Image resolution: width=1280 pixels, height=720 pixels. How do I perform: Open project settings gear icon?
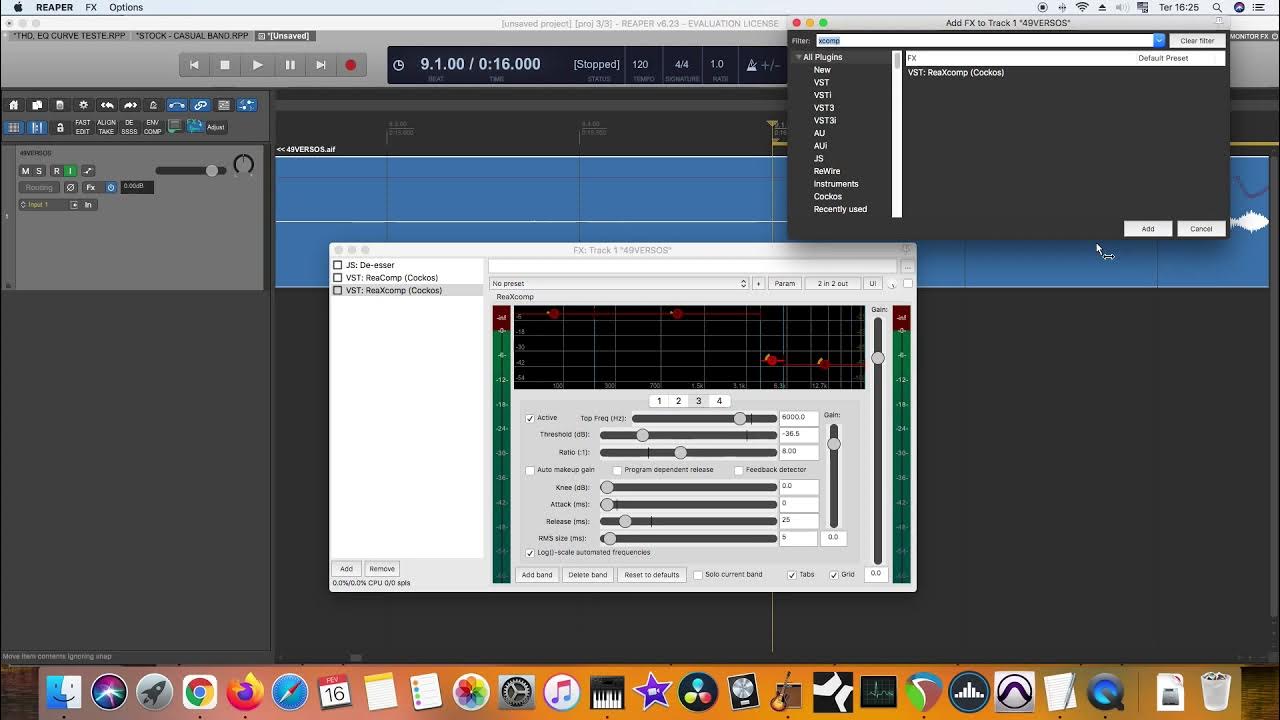pyautogui.click(x=83, y=105)
